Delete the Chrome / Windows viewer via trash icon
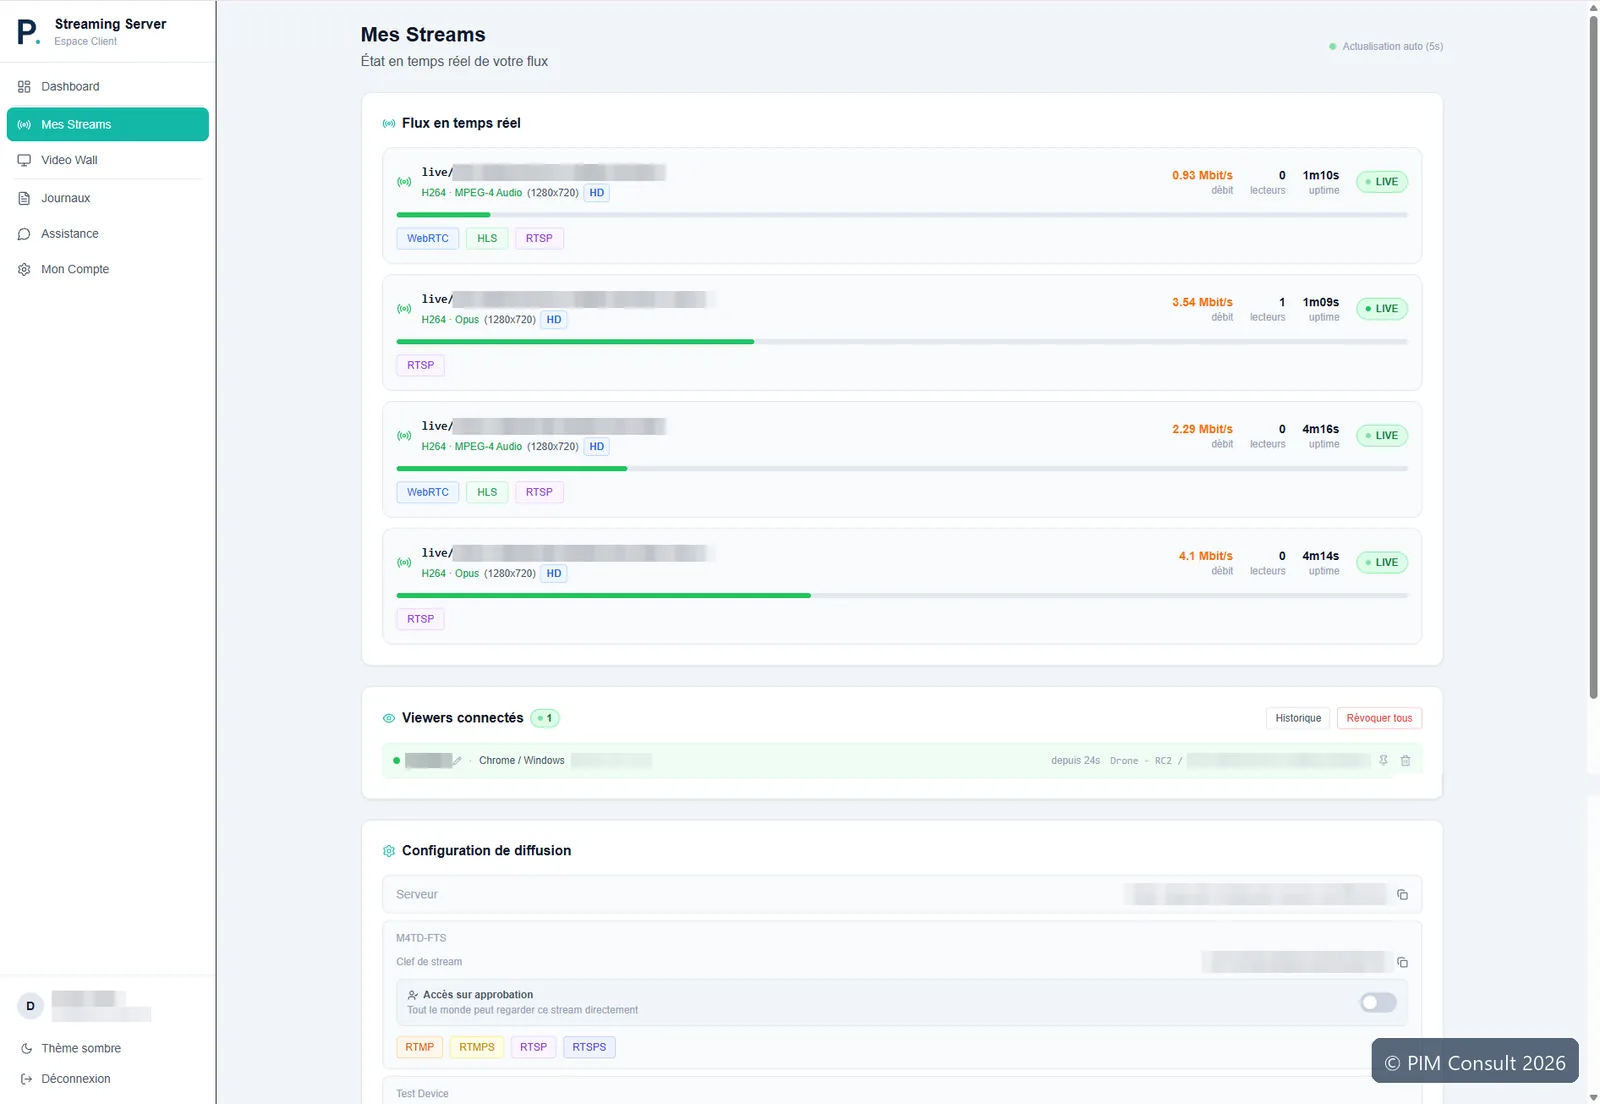Image resolution: width=1600 pixels, height=1104 pixels. click(x=1405, y=761)
